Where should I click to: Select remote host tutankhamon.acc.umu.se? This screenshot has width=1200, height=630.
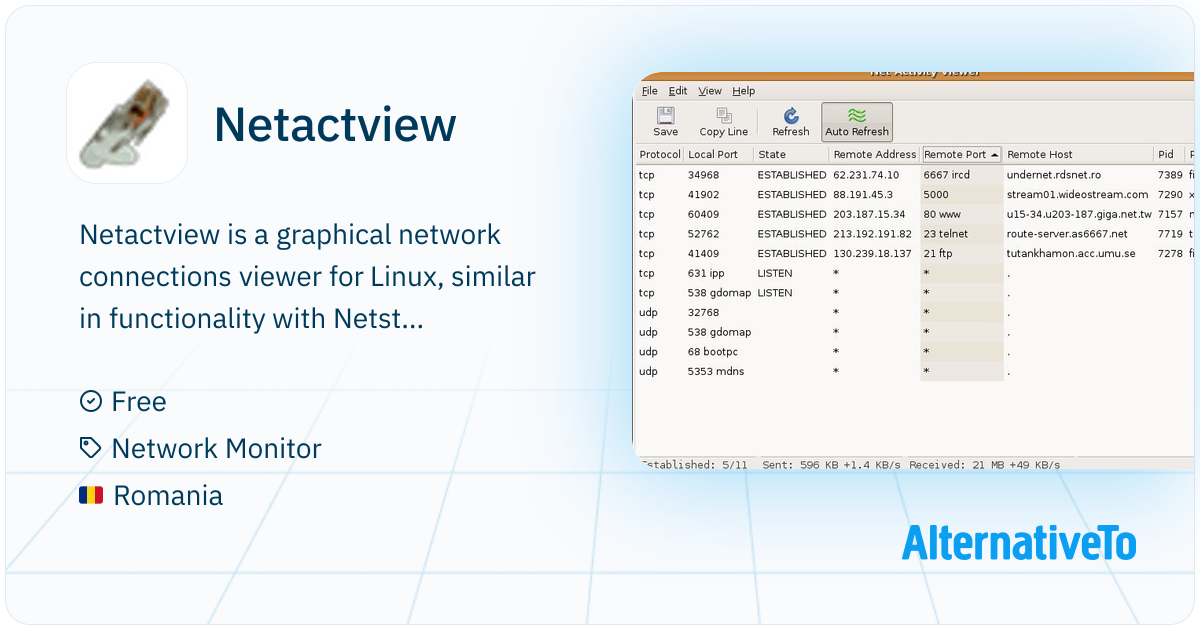[x=1071, y=254]
